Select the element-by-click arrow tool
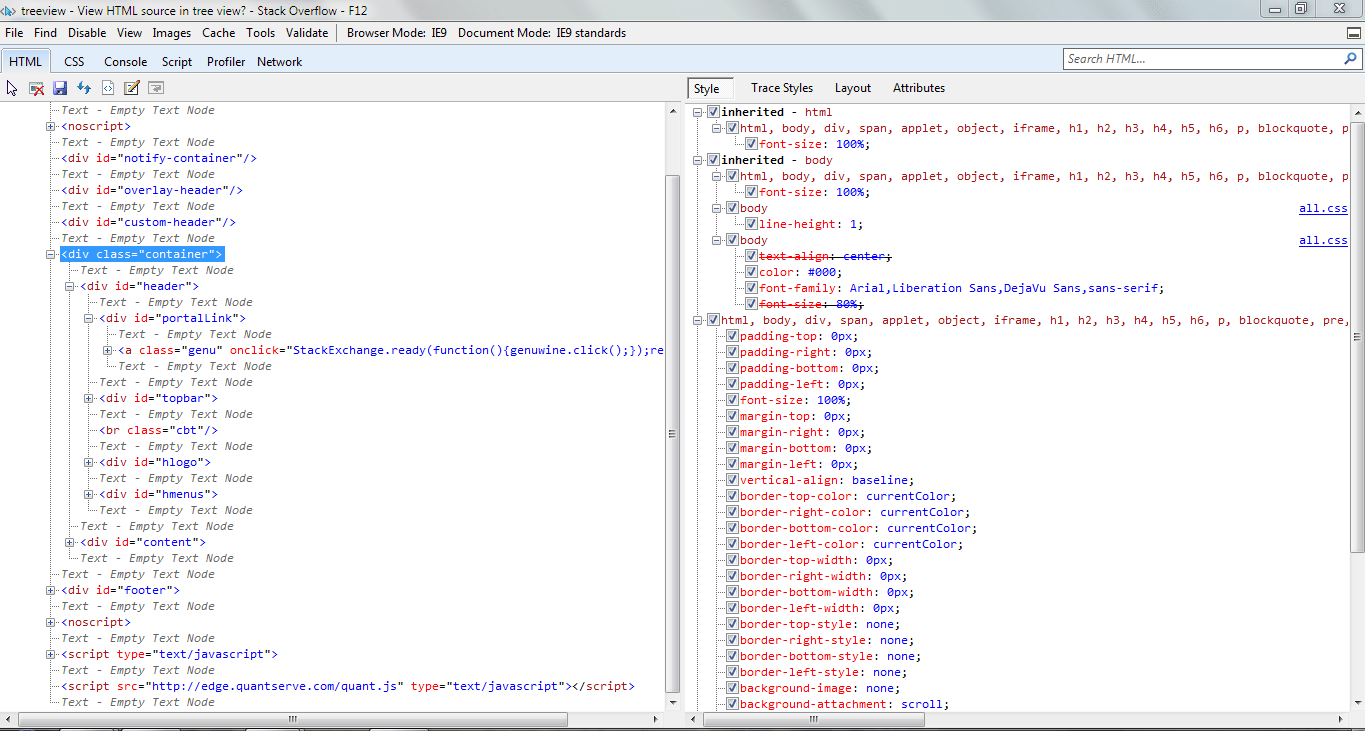Viewport: 1365px width, 731px height. point(12,88)
